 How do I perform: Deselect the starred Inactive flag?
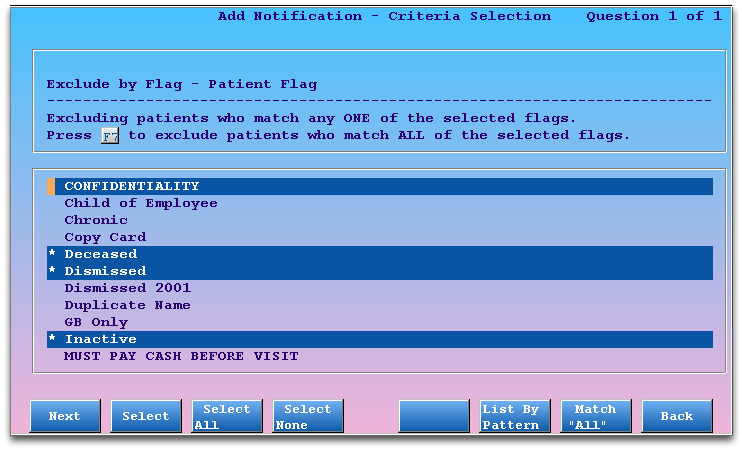click(x=380, y=340)
